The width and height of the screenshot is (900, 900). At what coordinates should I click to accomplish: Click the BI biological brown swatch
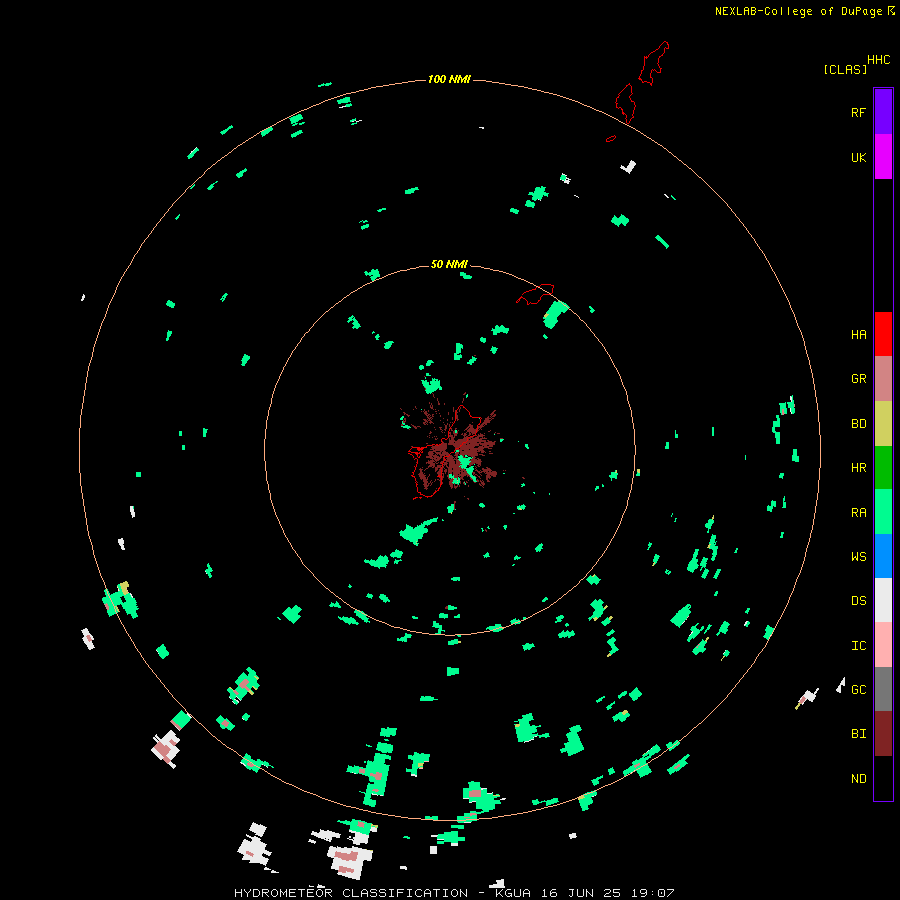(x=883, y=734)
